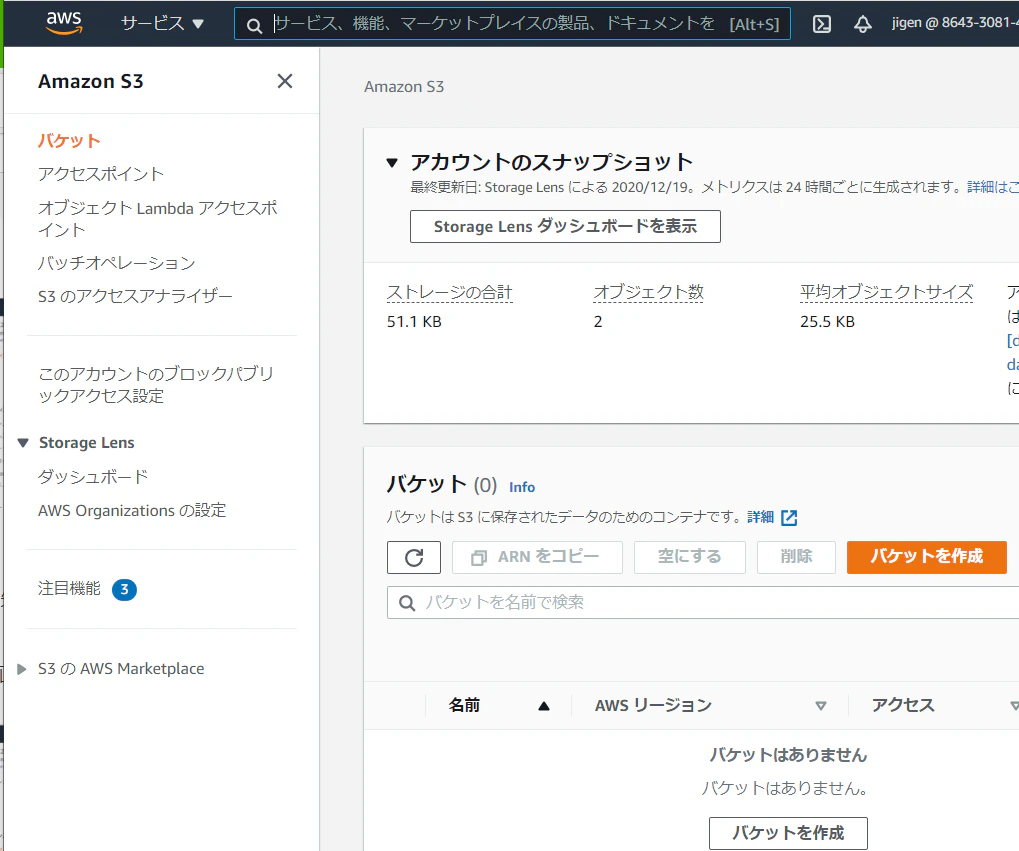Viewport: 1019px width, 851px height.
Task: Click the 注目機能 badge showing 3
Action: 124,590
